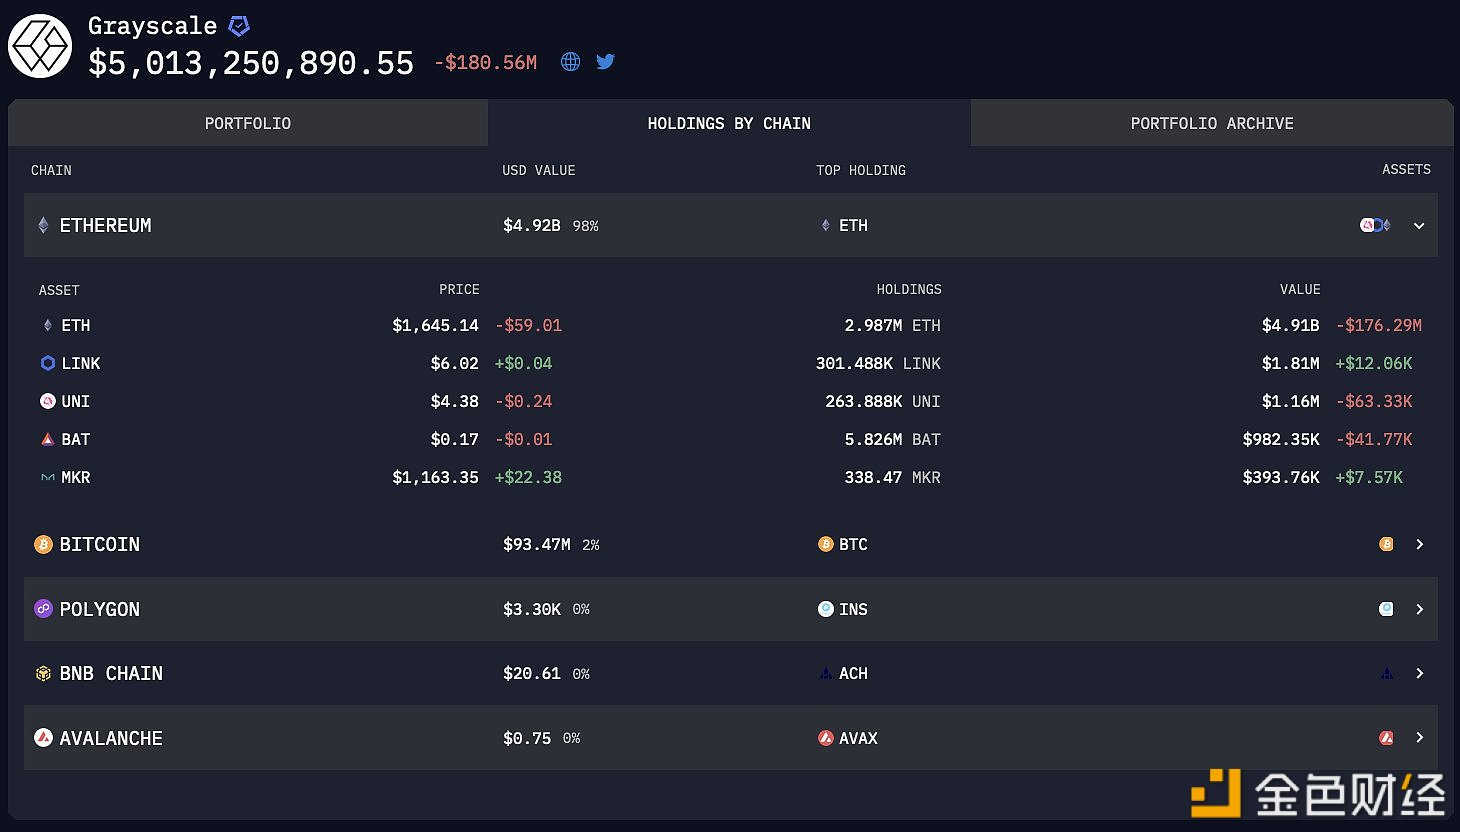Click the AVALANCHE chain name
1460x832 pixels.
[111, 738]
